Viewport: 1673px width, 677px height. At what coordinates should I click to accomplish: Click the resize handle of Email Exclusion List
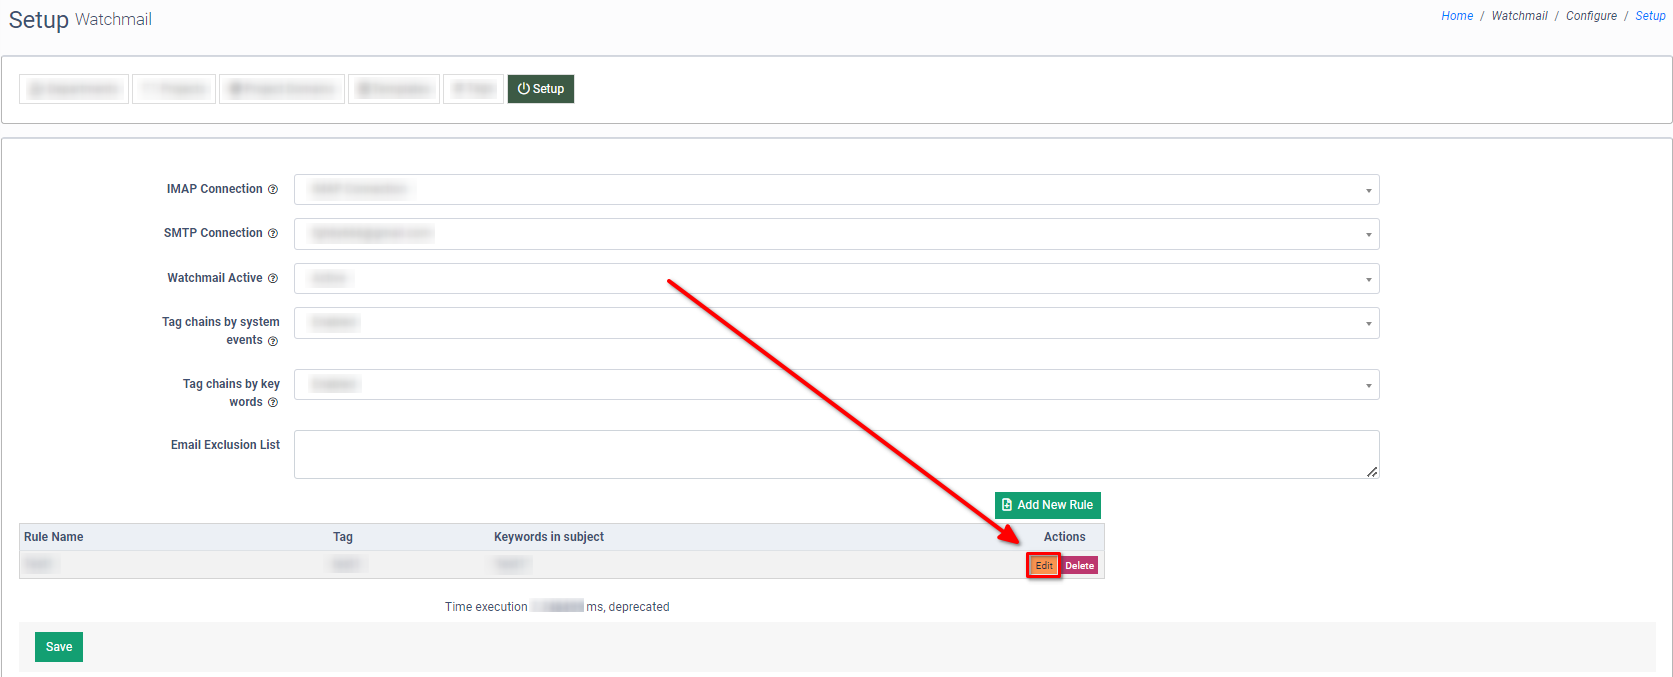coord(1372,472)
